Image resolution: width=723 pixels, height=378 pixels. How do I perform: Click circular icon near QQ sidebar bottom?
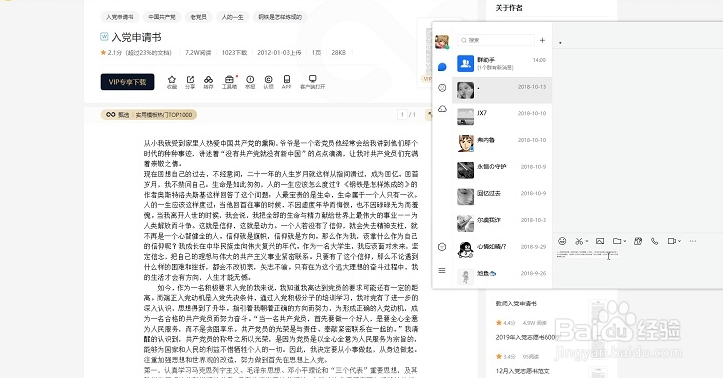pyautogui.click(x=442, y=247)
